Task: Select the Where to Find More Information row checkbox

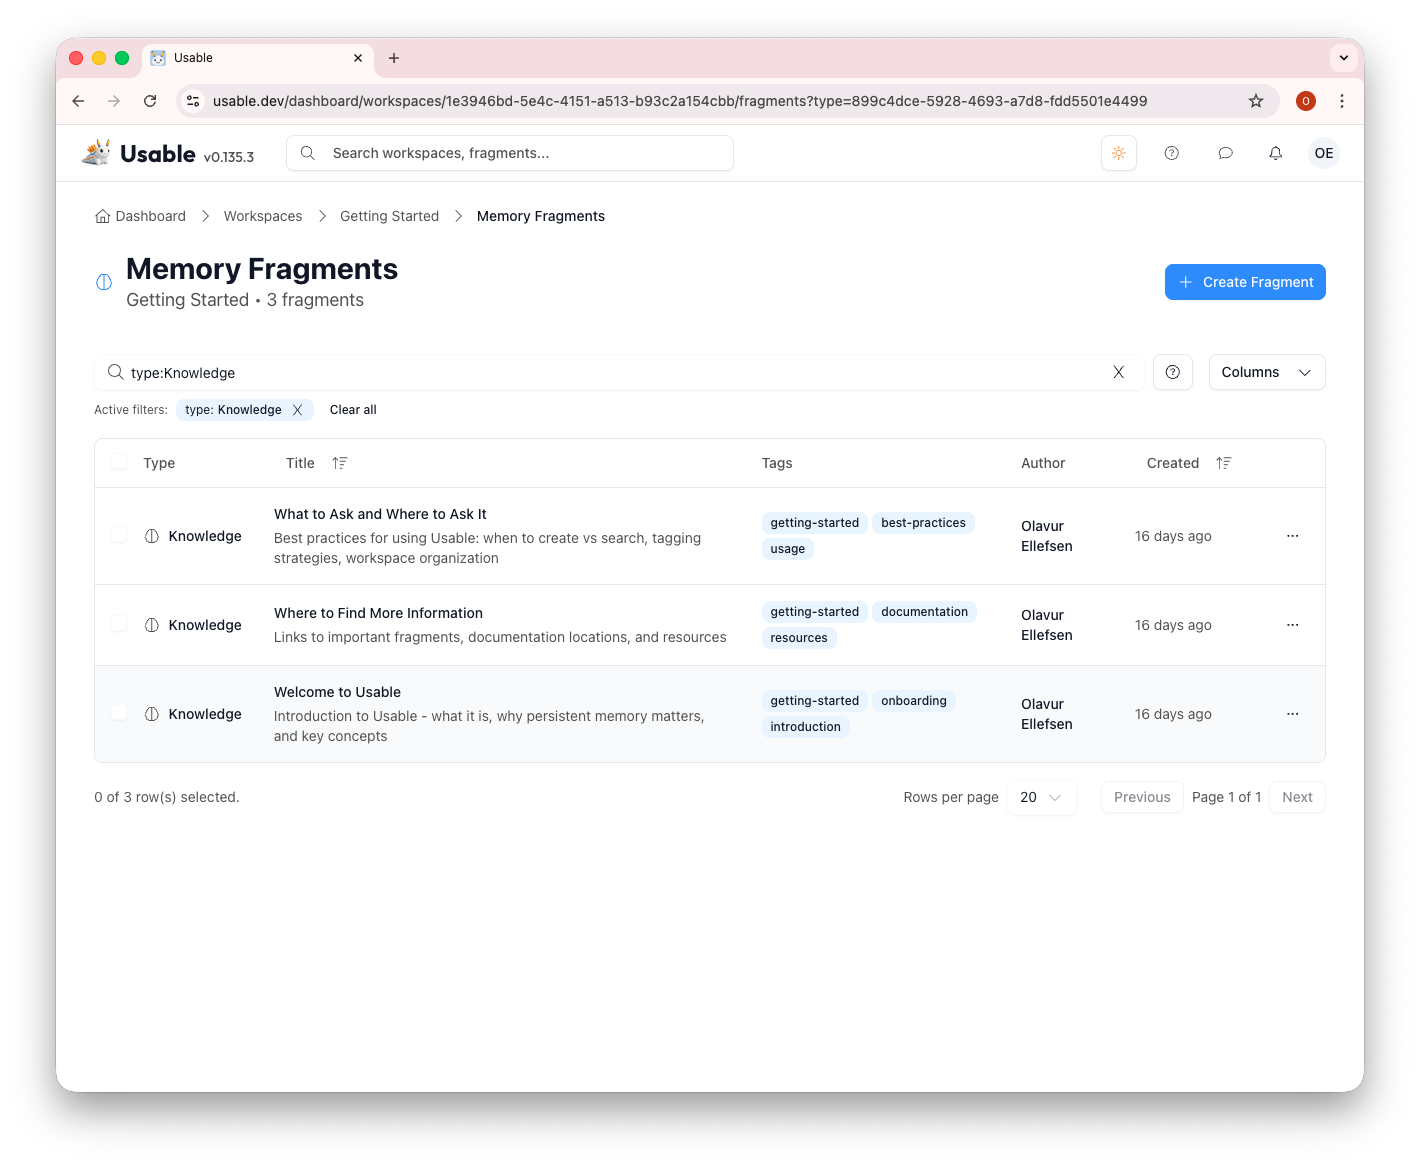Action: click(119, 622)
